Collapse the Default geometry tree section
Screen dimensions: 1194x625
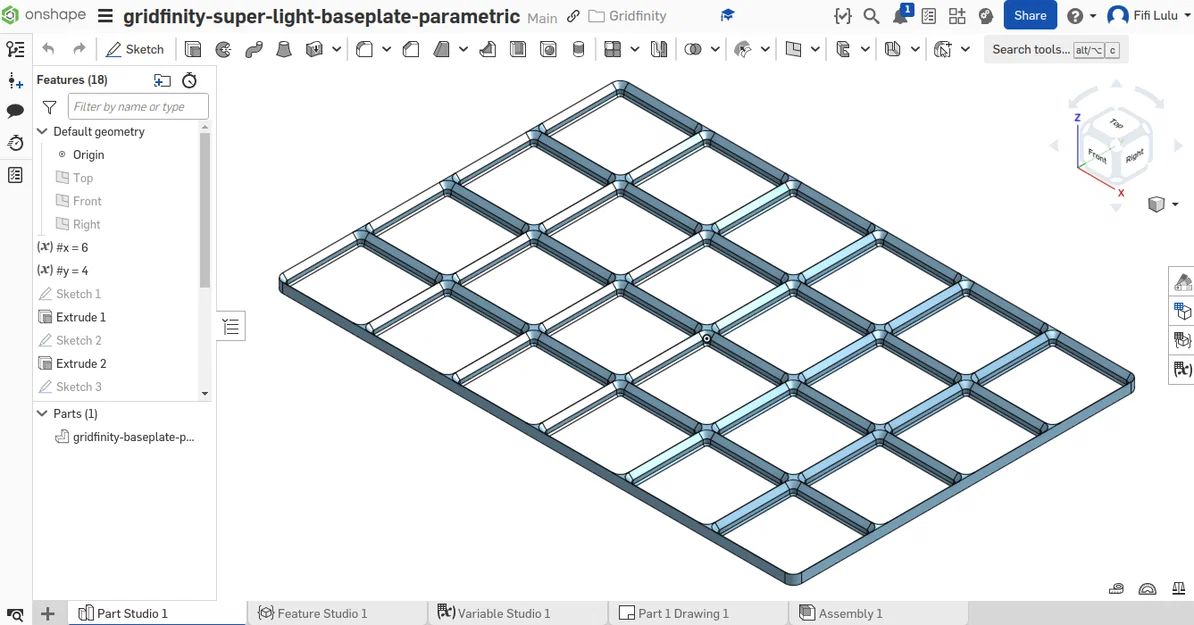(41, 131)
